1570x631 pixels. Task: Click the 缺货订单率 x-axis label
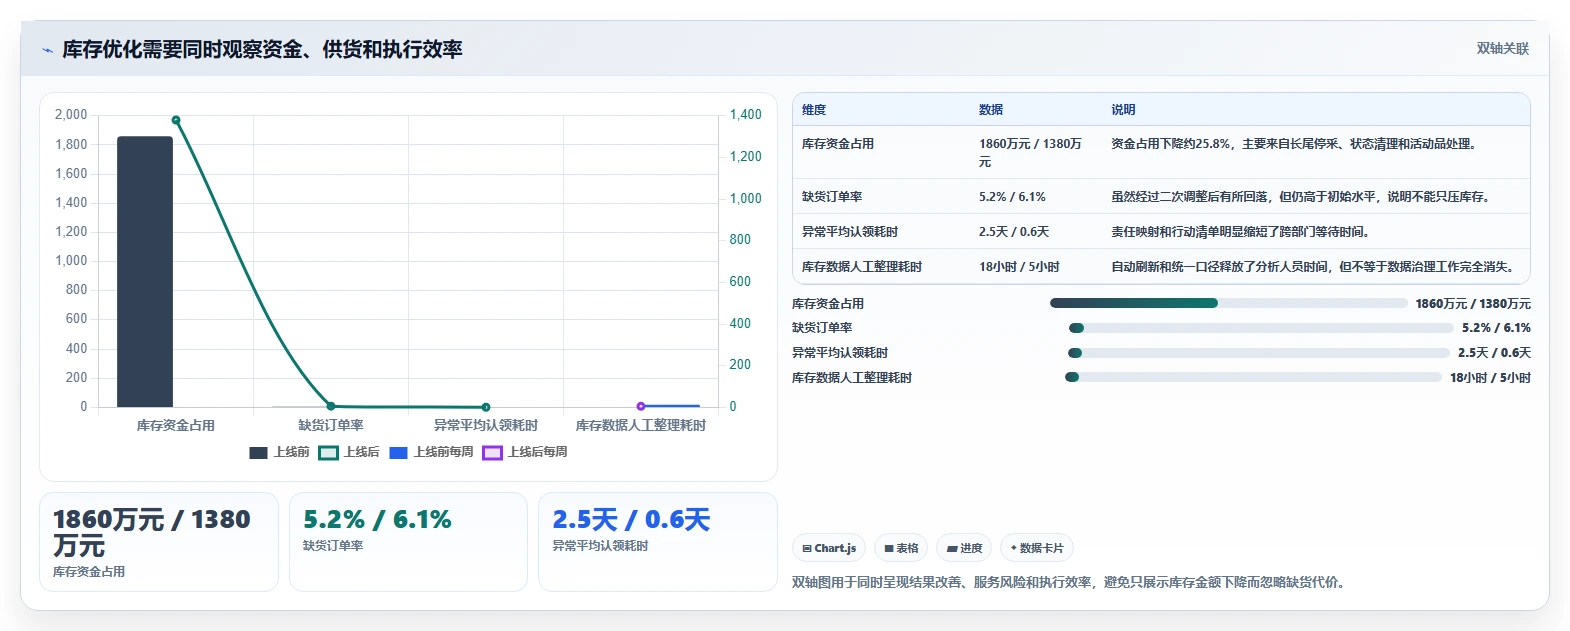[x=331, y=426]
